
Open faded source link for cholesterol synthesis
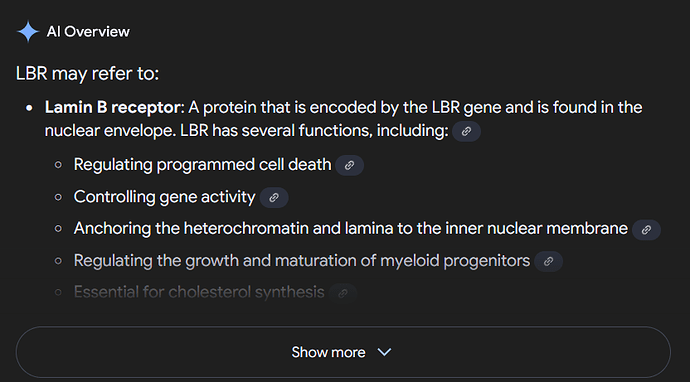coord(343,294)
